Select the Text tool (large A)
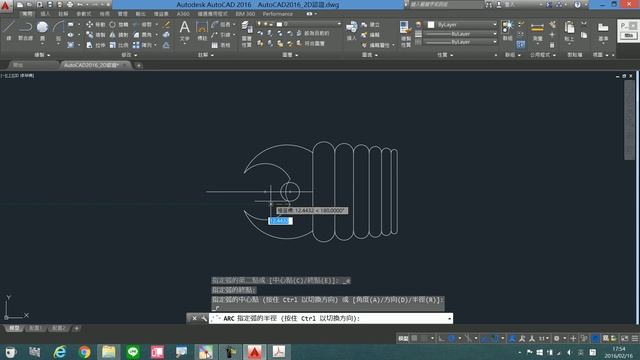 click(x=184, y=27)
